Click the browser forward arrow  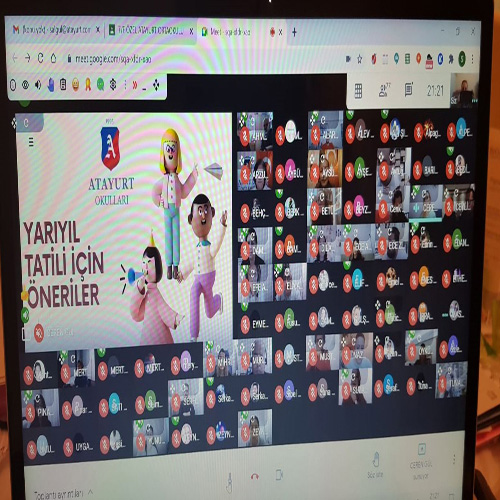coord(28,58)
